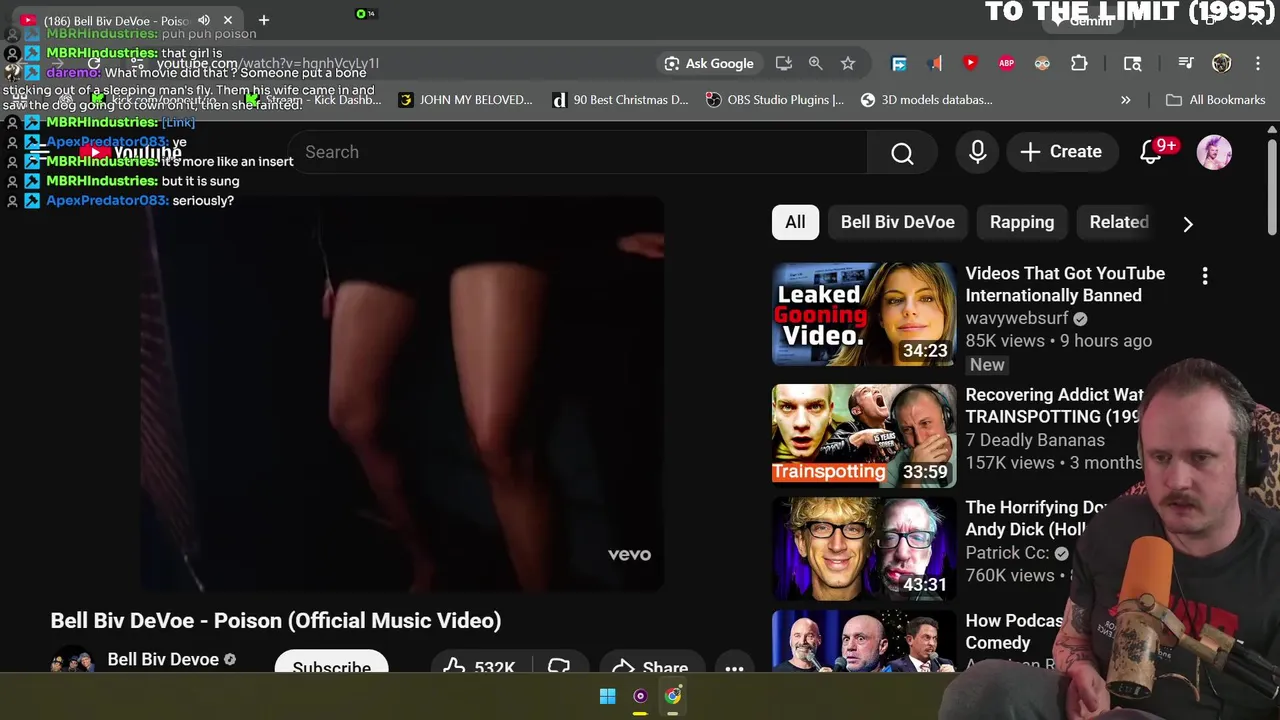Bookmark this page with the star icon
1280x720 pixels.
pyautogui.click(x=848, y=63)
